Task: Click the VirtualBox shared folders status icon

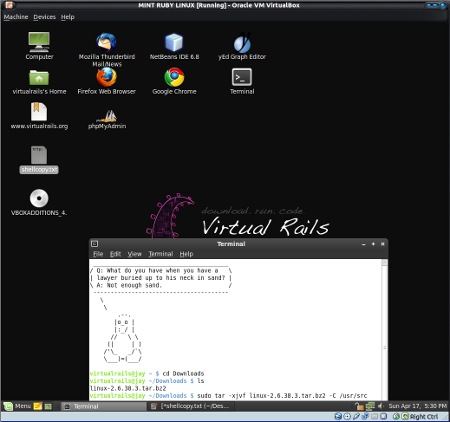Action: click(x=374, y=416)
